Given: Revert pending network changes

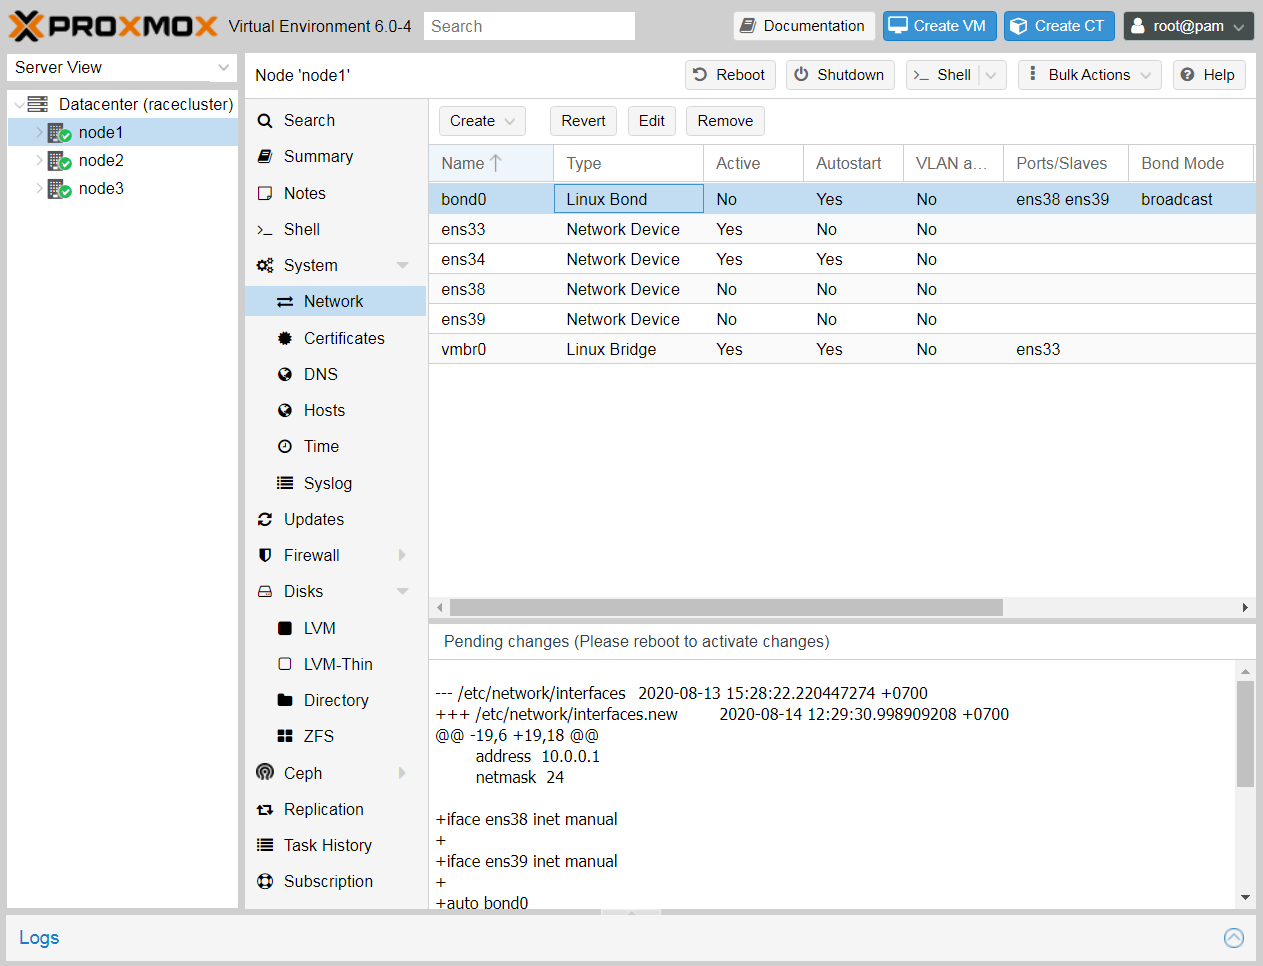Looking at the screenshot, I should point(583,121).
